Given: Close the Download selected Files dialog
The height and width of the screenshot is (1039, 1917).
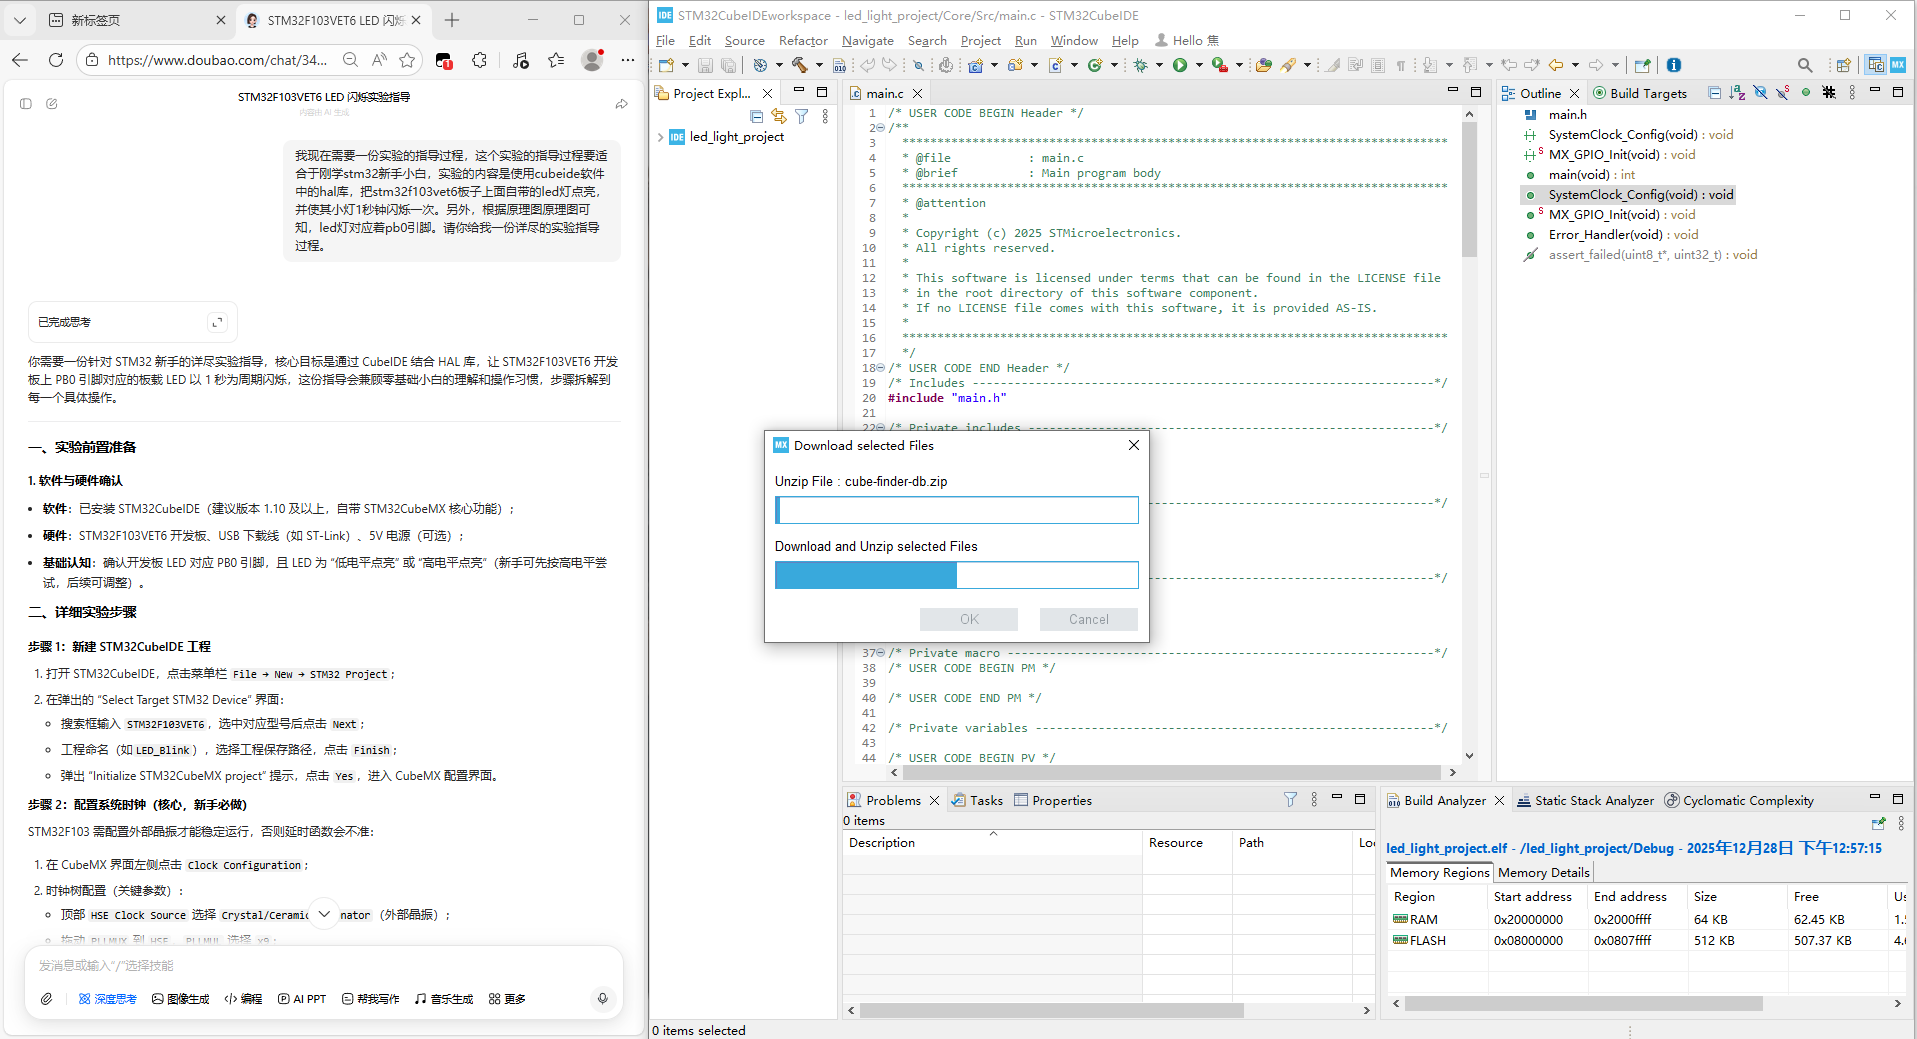Looking at the screenshot, I should (1134, 445).
